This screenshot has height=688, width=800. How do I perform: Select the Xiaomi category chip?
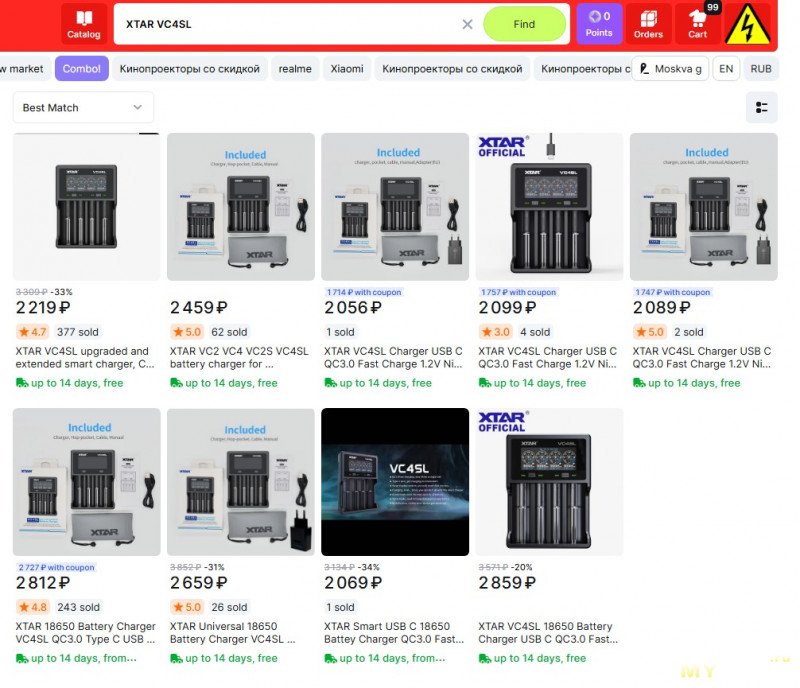(347, 68)
